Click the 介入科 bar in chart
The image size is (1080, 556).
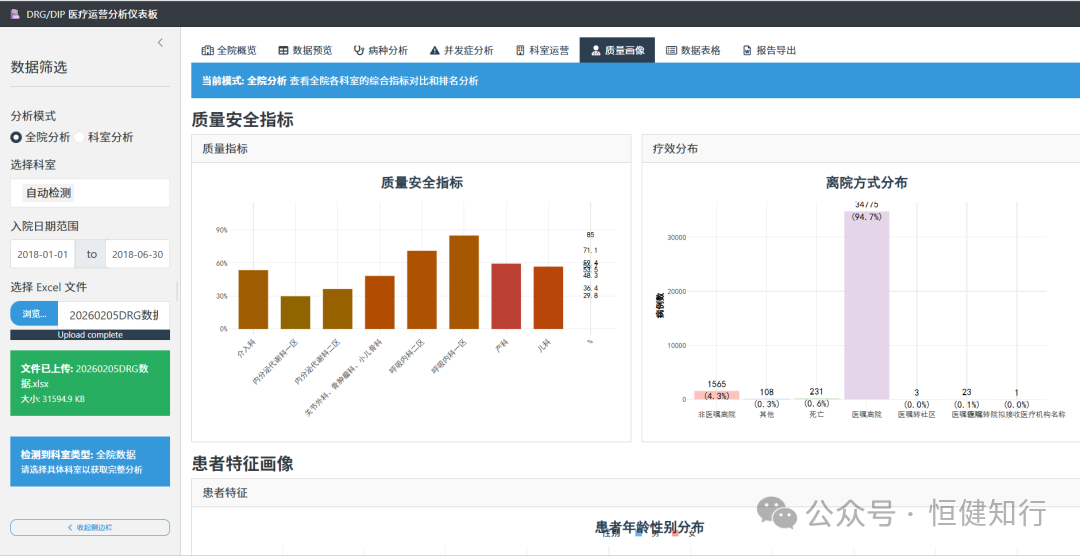pos(253,299)
